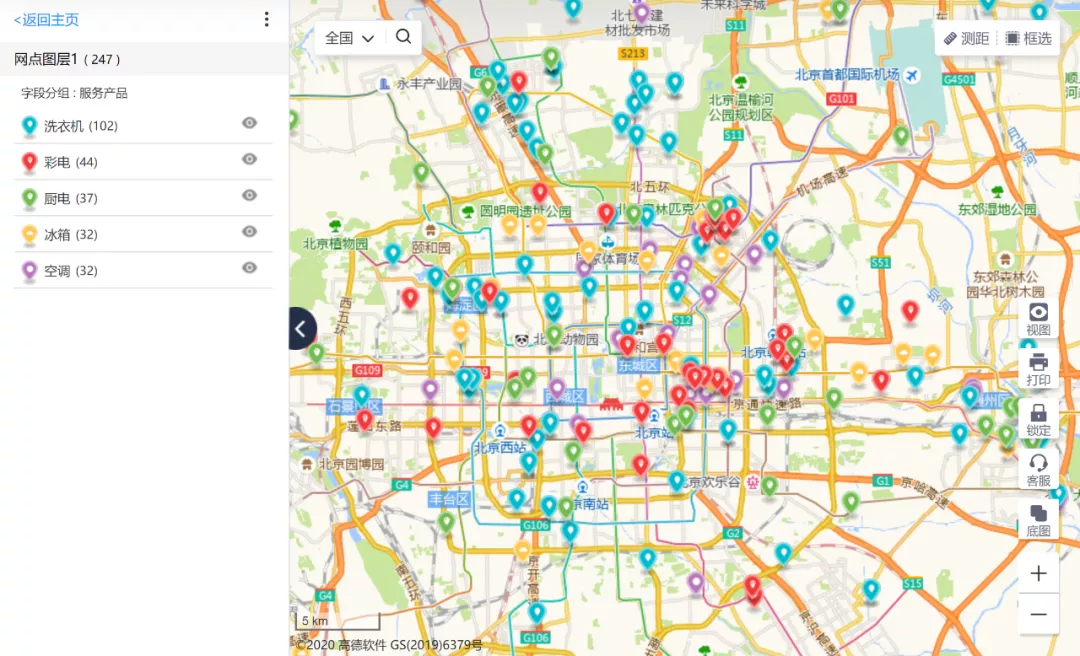Collapse the side panel with the chevron
The width and height of the screenshot is (1080, 656).
(300, 328)
